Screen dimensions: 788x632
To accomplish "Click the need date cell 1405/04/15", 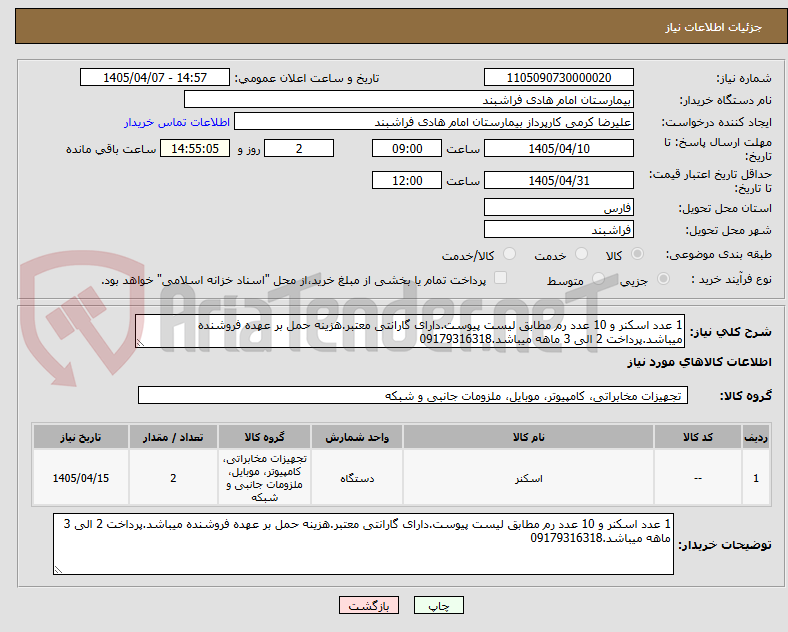I will 81,478.
